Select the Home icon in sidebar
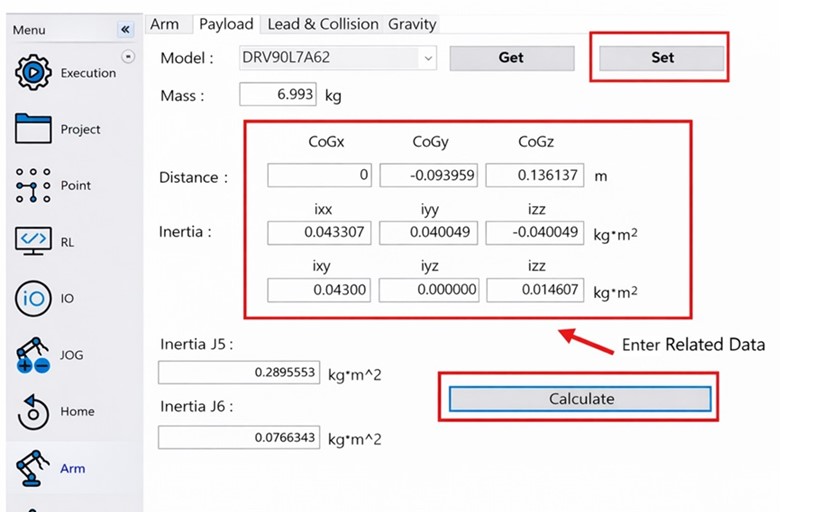Image resolution: width=830 pixels, height=512 pixels. pyautogui.click(x=33, y=411)
